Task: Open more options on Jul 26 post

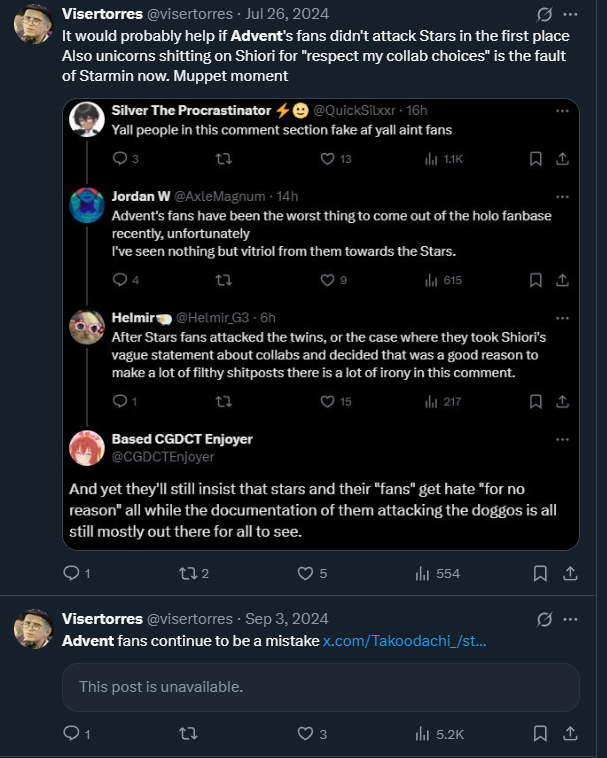Action: pos(570,15)
